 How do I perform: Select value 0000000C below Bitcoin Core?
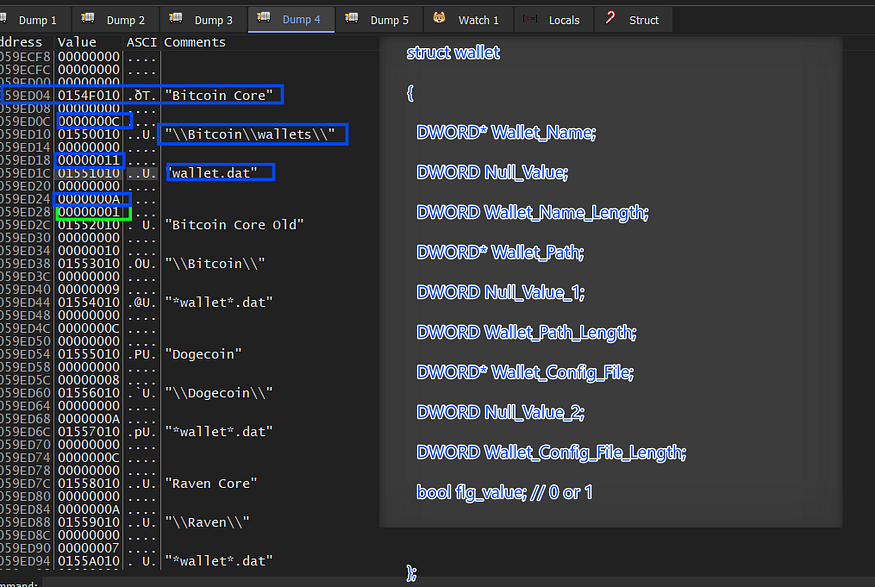89,121
